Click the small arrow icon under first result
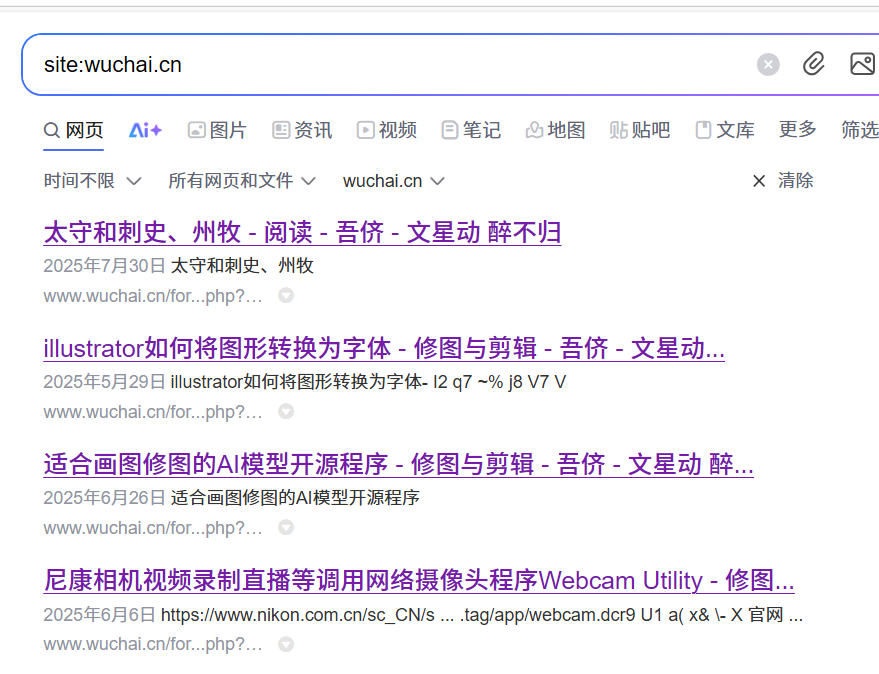Screen dimensions: 879x674 click(x=286, y=296)
